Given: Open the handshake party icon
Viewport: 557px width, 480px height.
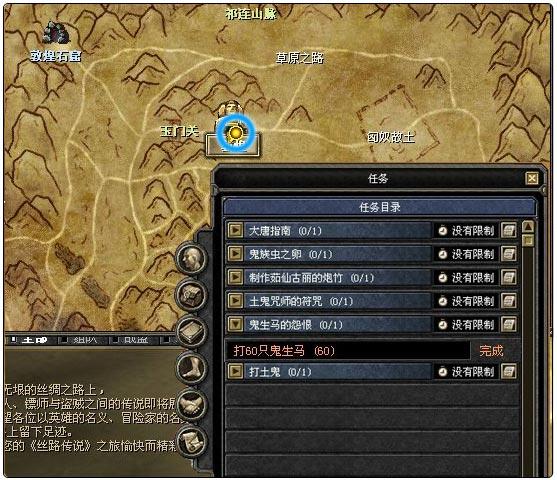Looking at the screenshot, I should click(x=191, y=405).
